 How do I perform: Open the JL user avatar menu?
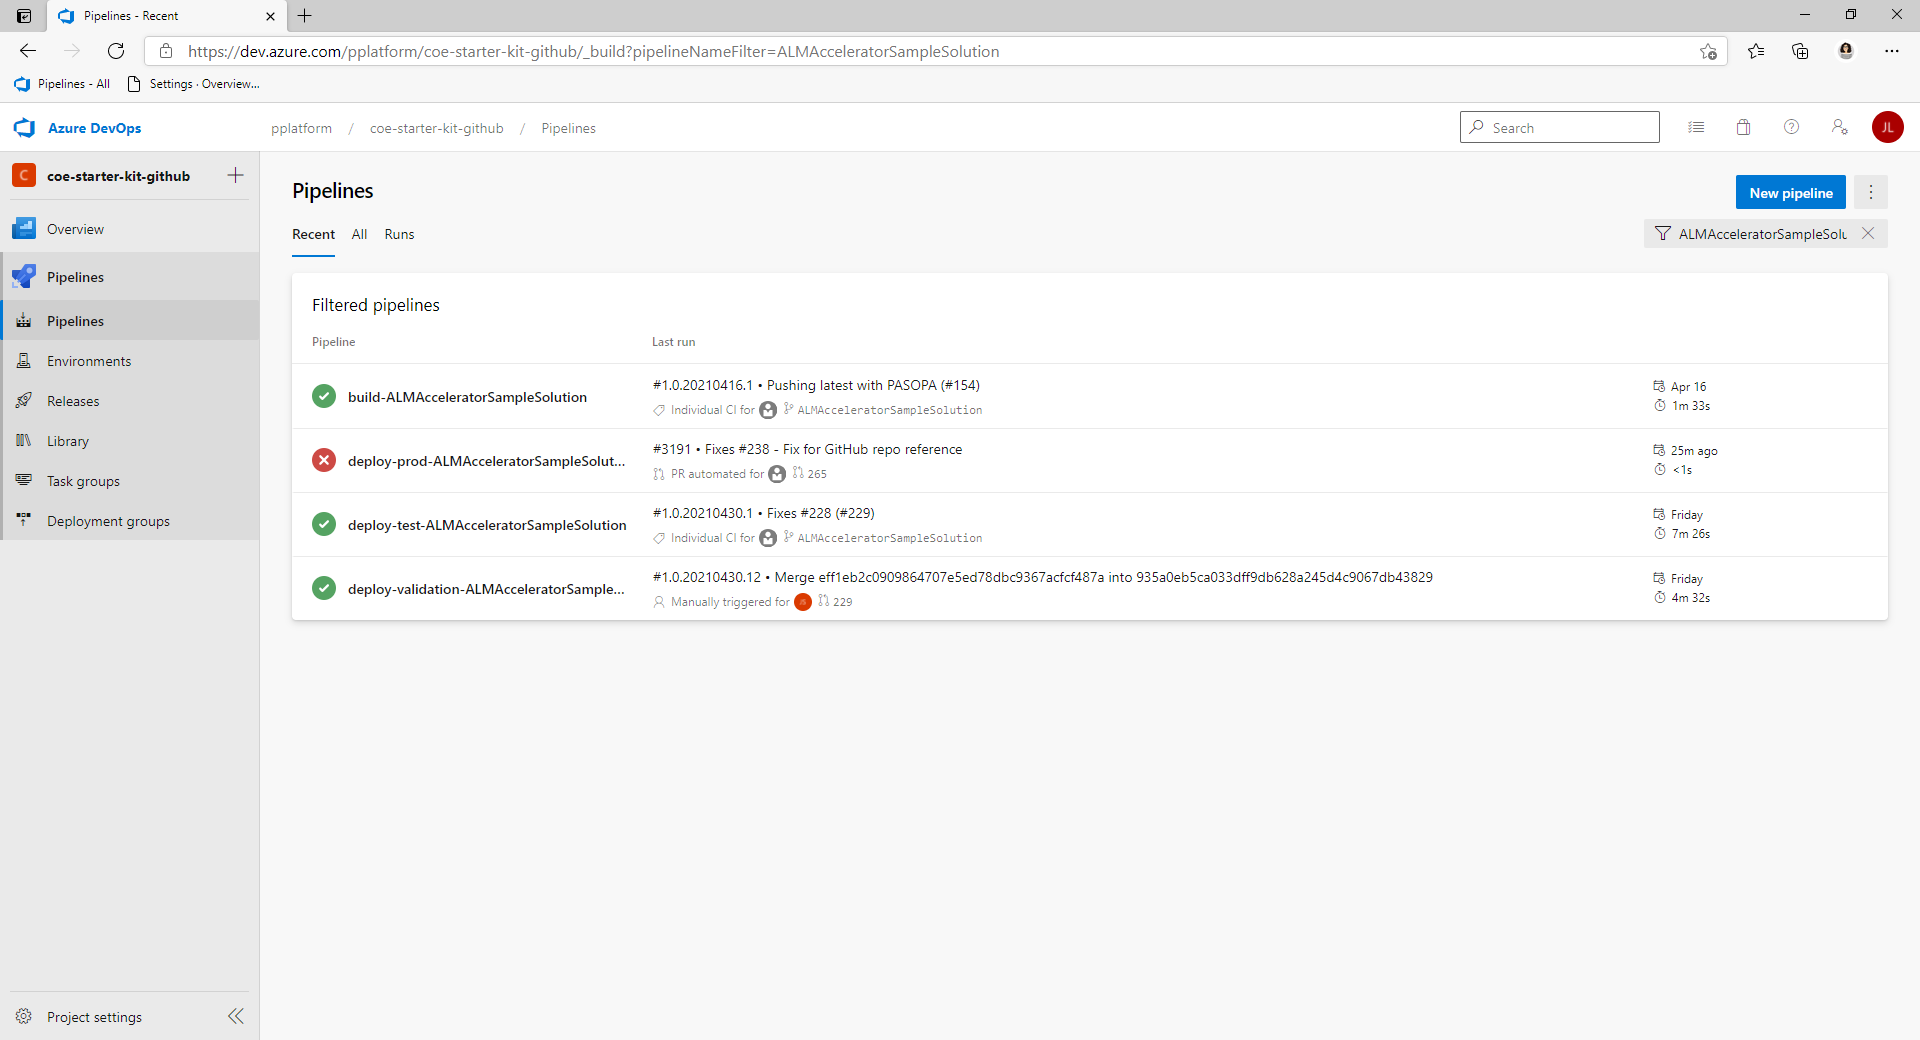(1889, 127)
